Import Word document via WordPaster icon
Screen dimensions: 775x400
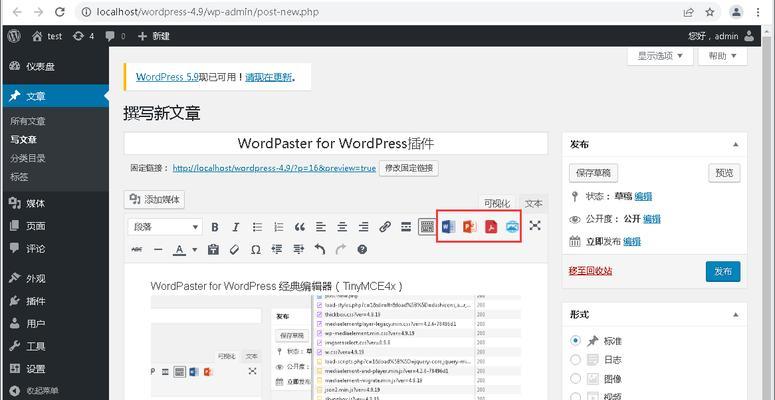(448, 227)
